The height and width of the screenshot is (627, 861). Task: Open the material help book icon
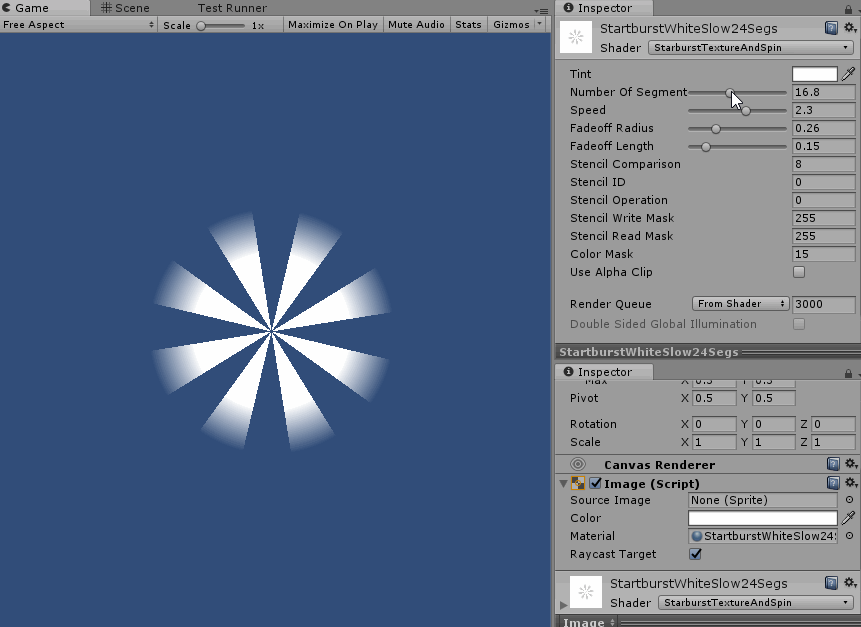[x=831, y=28]
